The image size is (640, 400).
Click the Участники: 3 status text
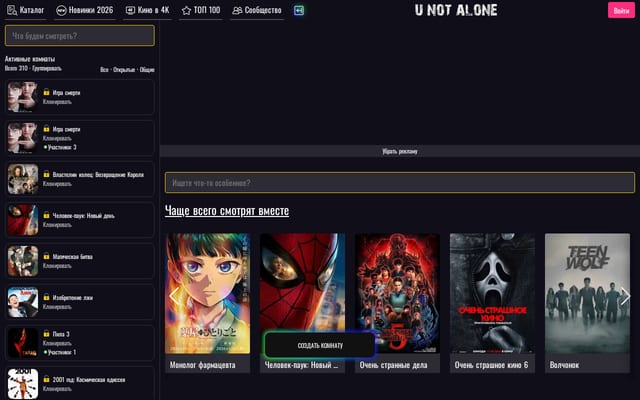pos(62,147)
